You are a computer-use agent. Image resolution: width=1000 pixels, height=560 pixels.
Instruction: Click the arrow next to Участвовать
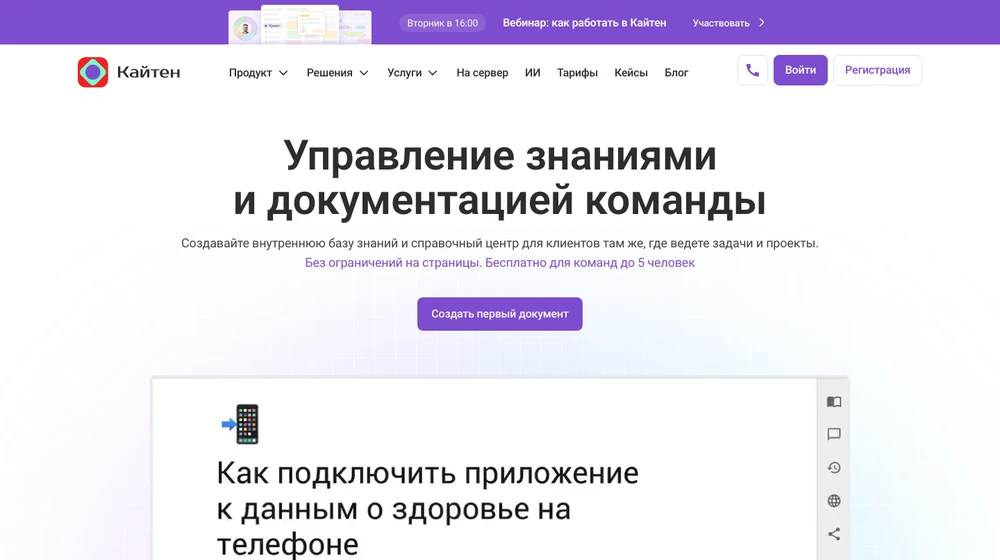click(761, 22)
